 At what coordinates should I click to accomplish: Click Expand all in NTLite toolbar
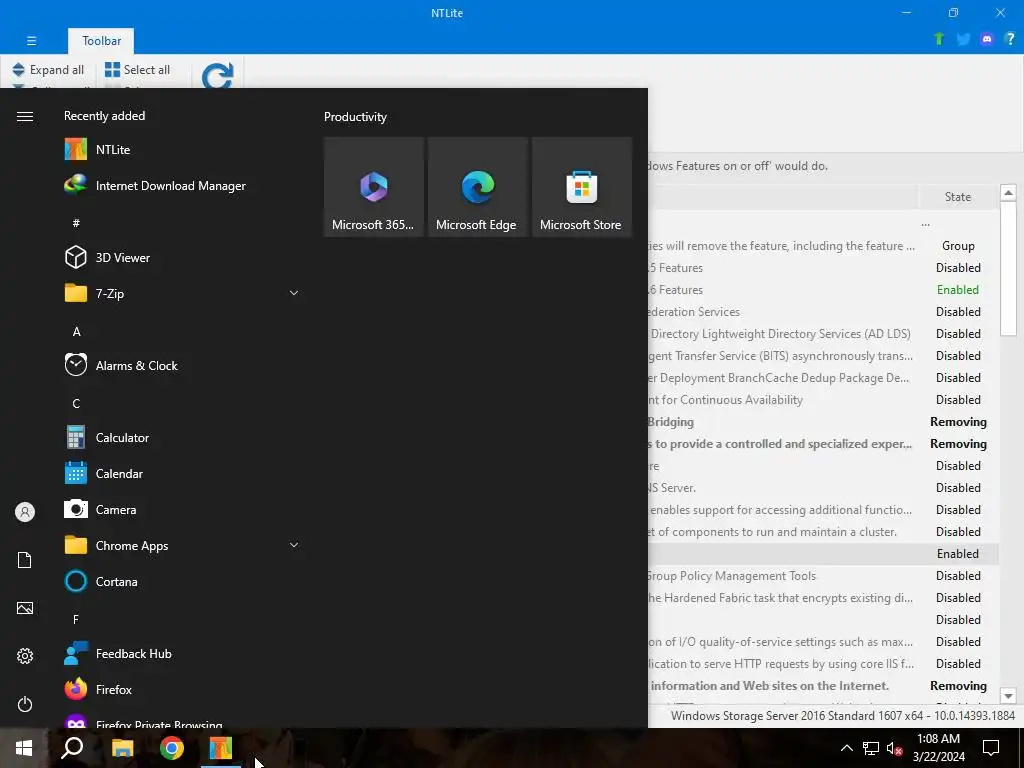[x=48, y=69]
